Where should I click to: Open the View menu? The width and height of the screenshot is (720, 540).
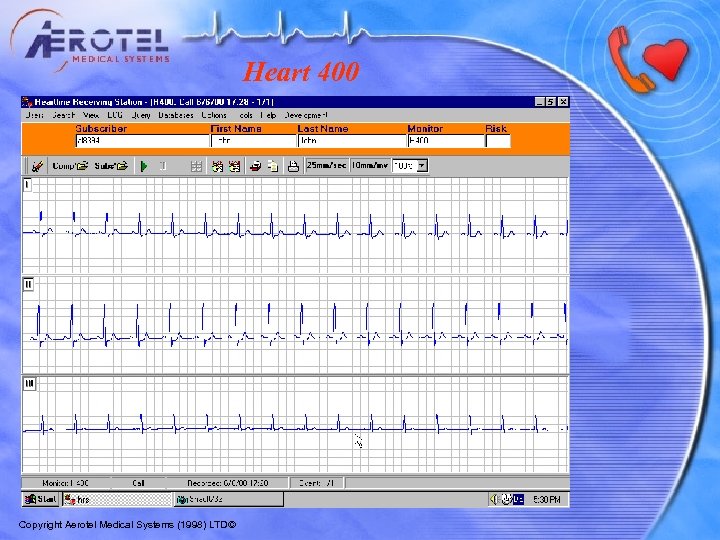(x=91, y=115)
